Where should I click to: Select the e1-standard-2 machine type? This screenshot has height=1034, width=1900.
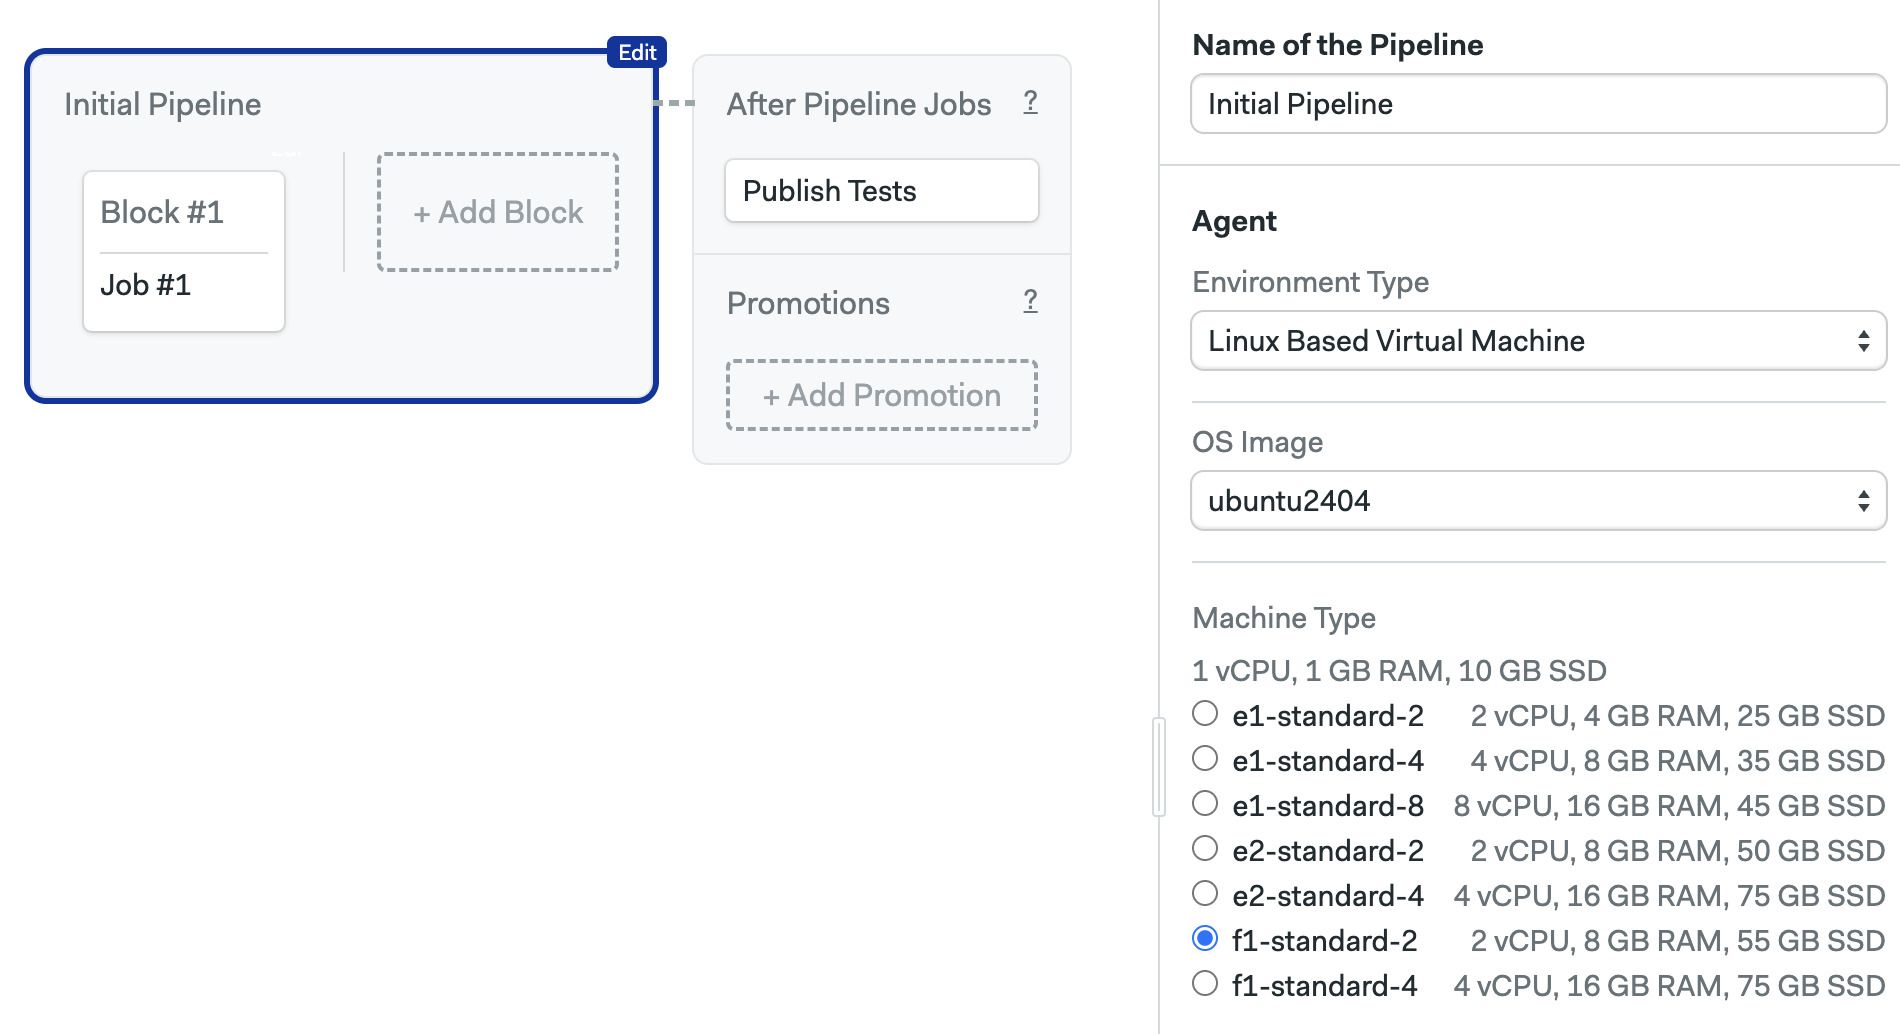pos(1205,713)
